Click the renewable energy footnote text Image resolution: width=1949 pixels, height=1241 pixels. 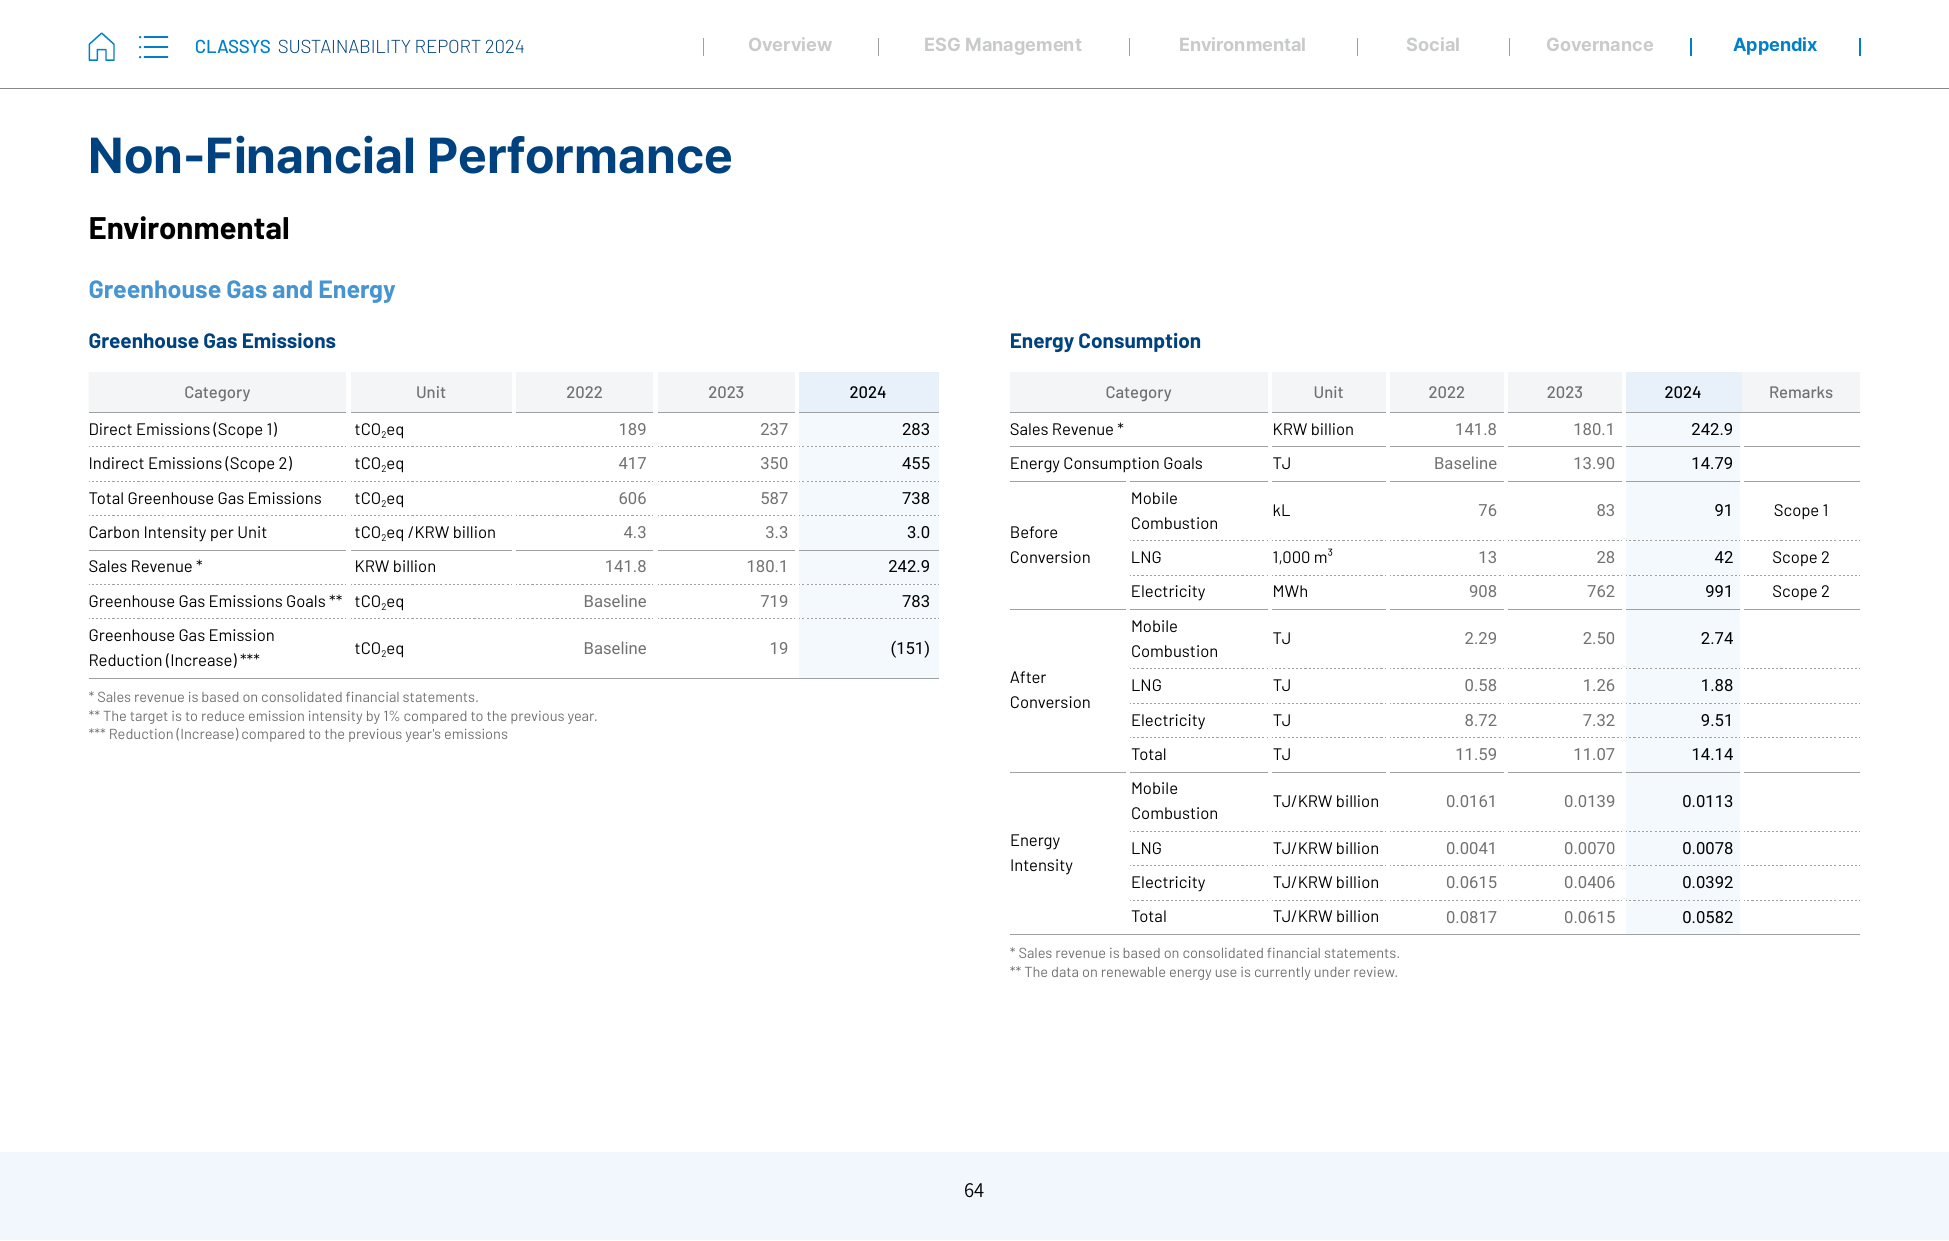tap(1203, 972)
